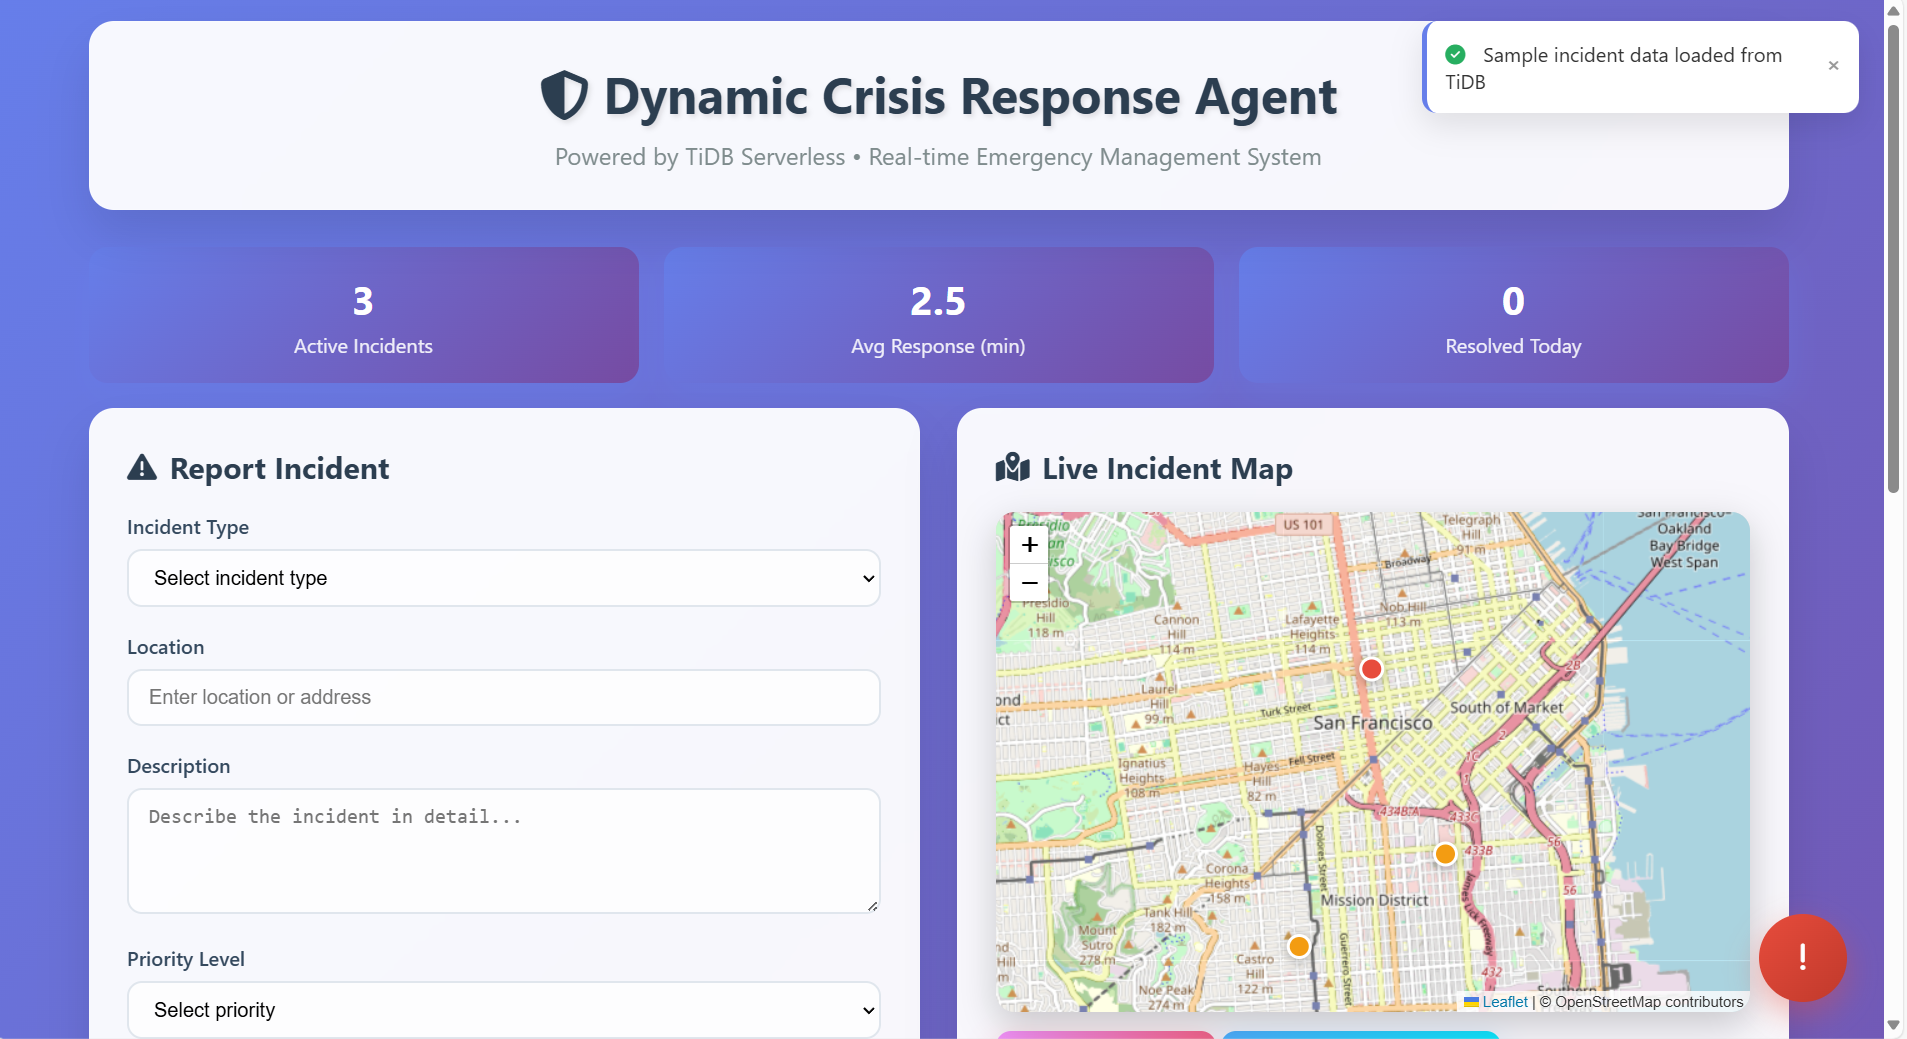Click into the Description text area

point(504,851)
